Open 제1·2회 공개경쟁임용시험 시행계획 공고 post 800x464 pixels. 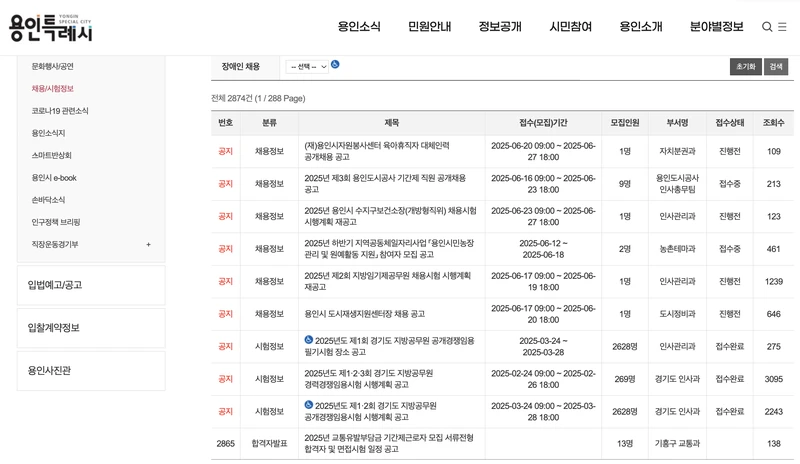pos(370,411)
